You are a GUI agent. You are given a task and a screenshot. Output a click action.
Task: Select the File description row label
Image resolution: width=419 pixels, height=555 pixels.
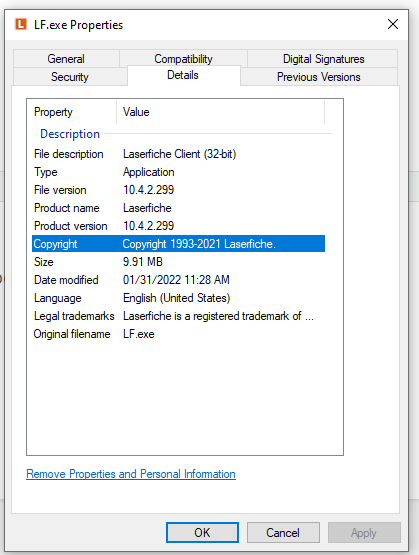click(69, 154)
